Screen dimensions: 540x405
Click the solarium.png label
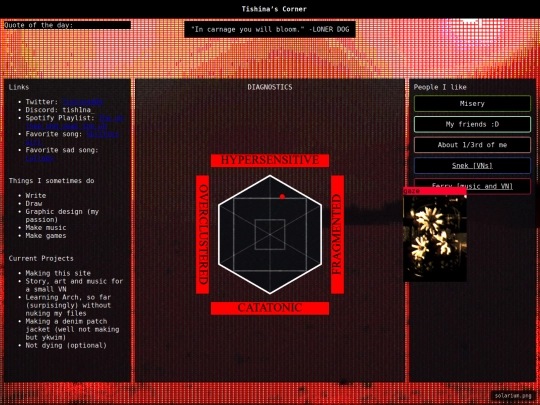[x=513, y=396]
